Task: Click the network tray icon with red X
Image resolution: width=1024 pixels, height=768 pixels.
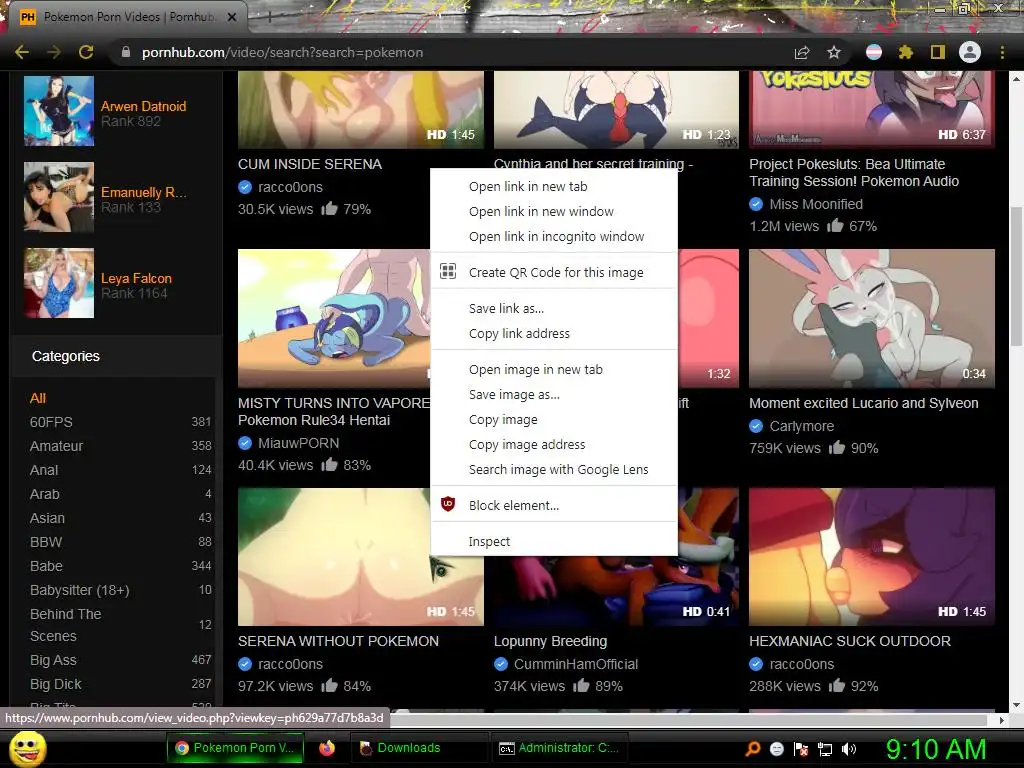Action: coord(801,748)
